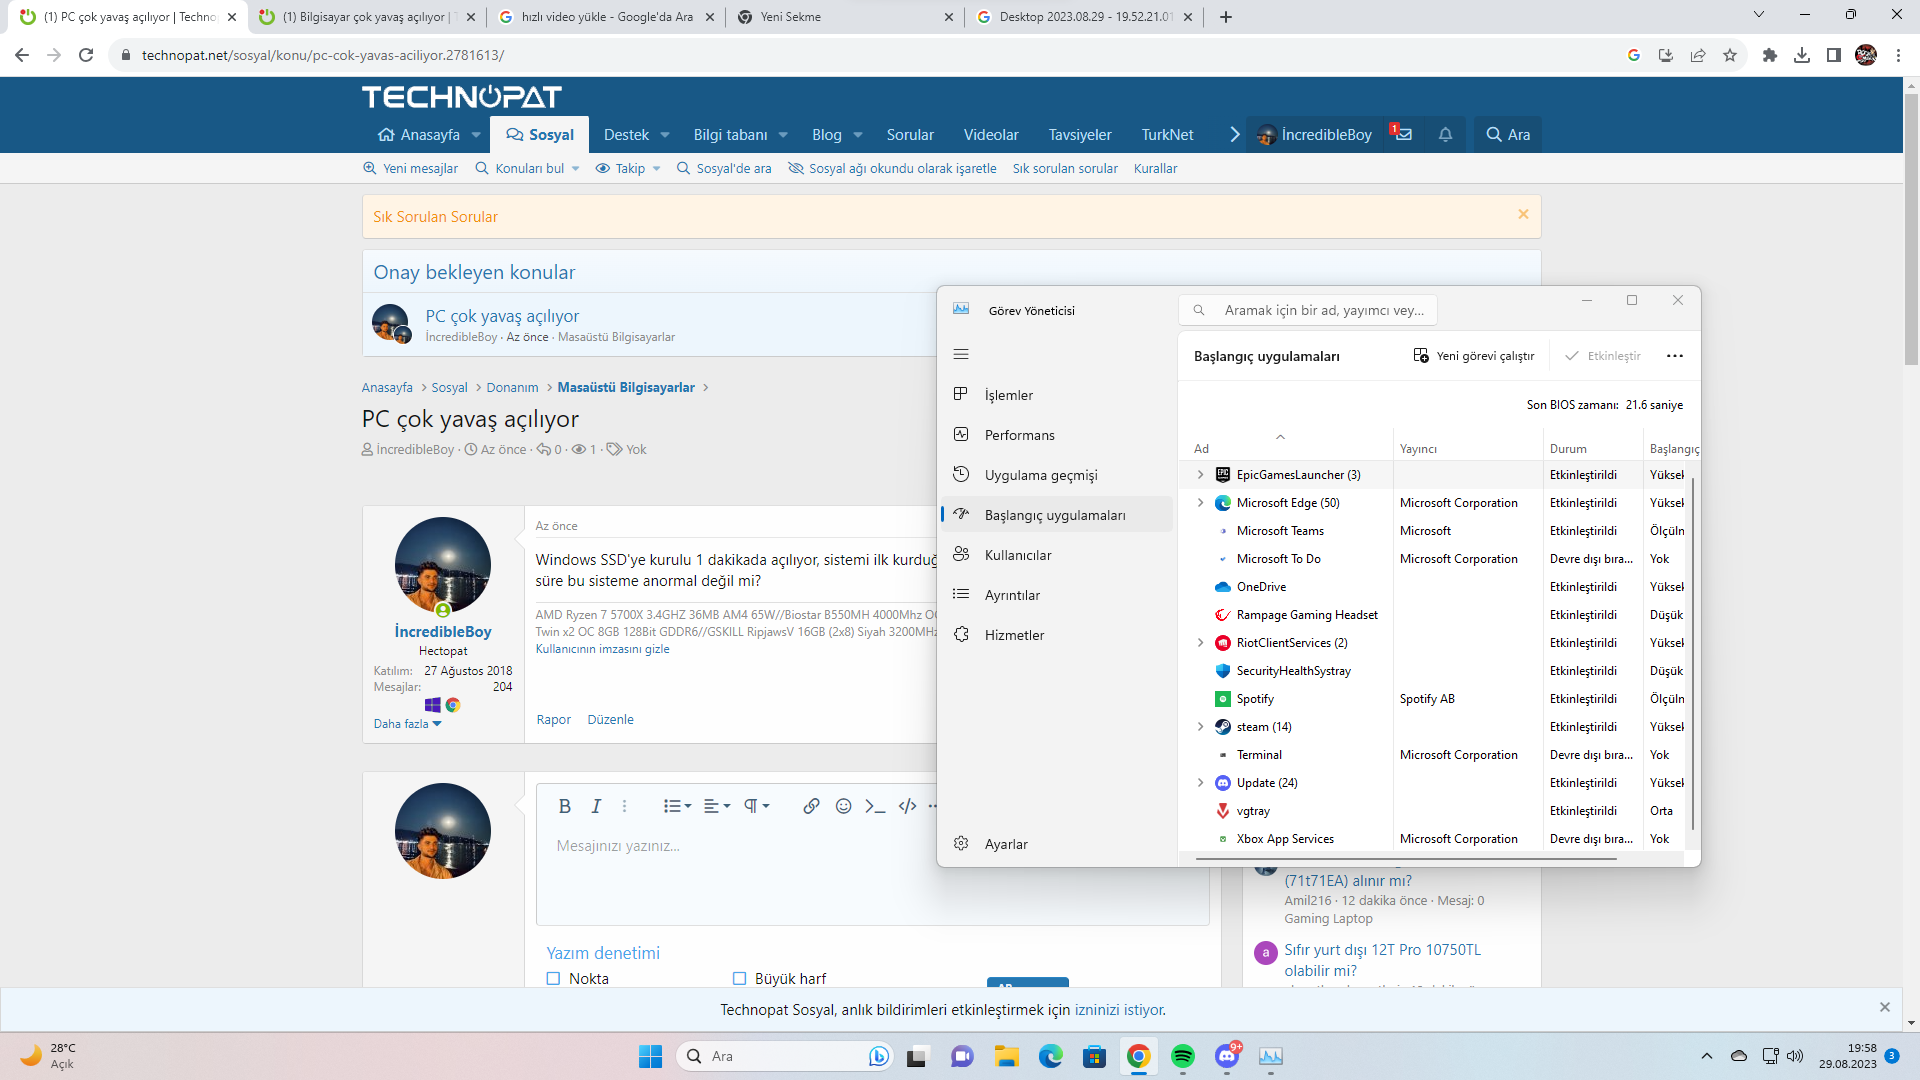Expand the EpicGamesLauncher startup entry
Viewport: 1920px width, 1080px height.
pos(1200,475)
